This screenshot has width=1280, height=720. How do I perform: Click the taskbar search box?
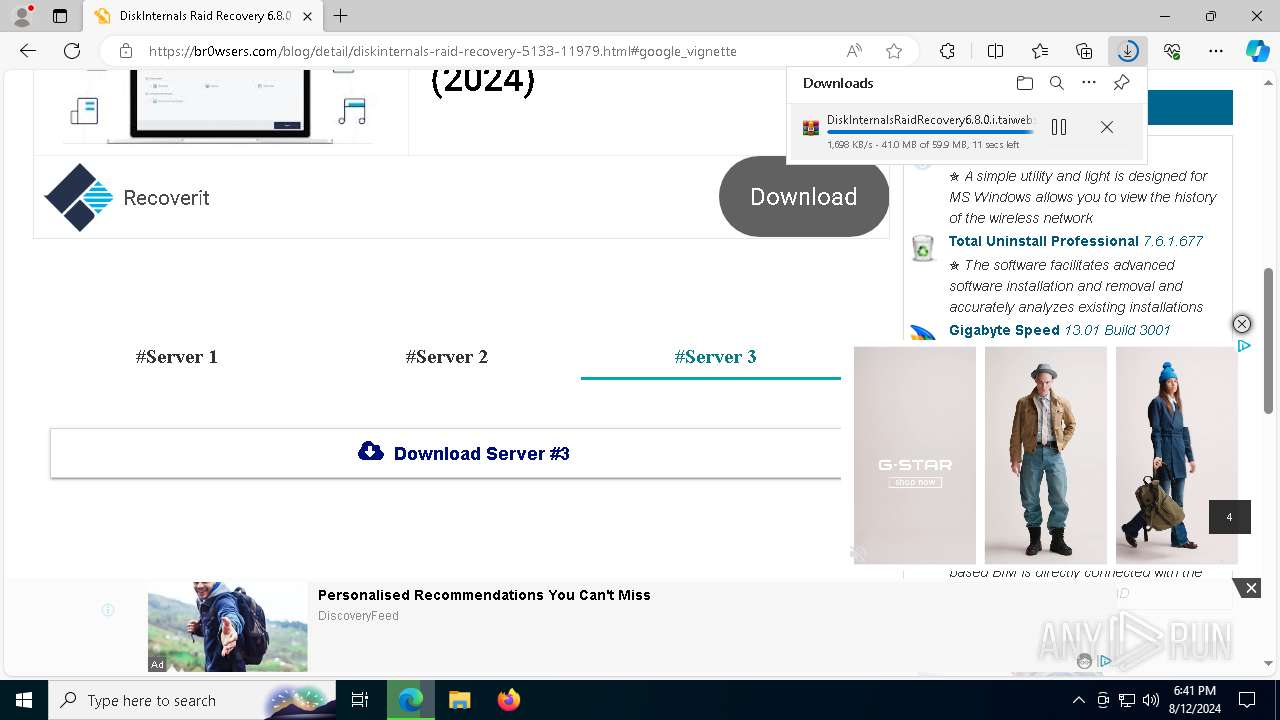click(x=191, y=700)
